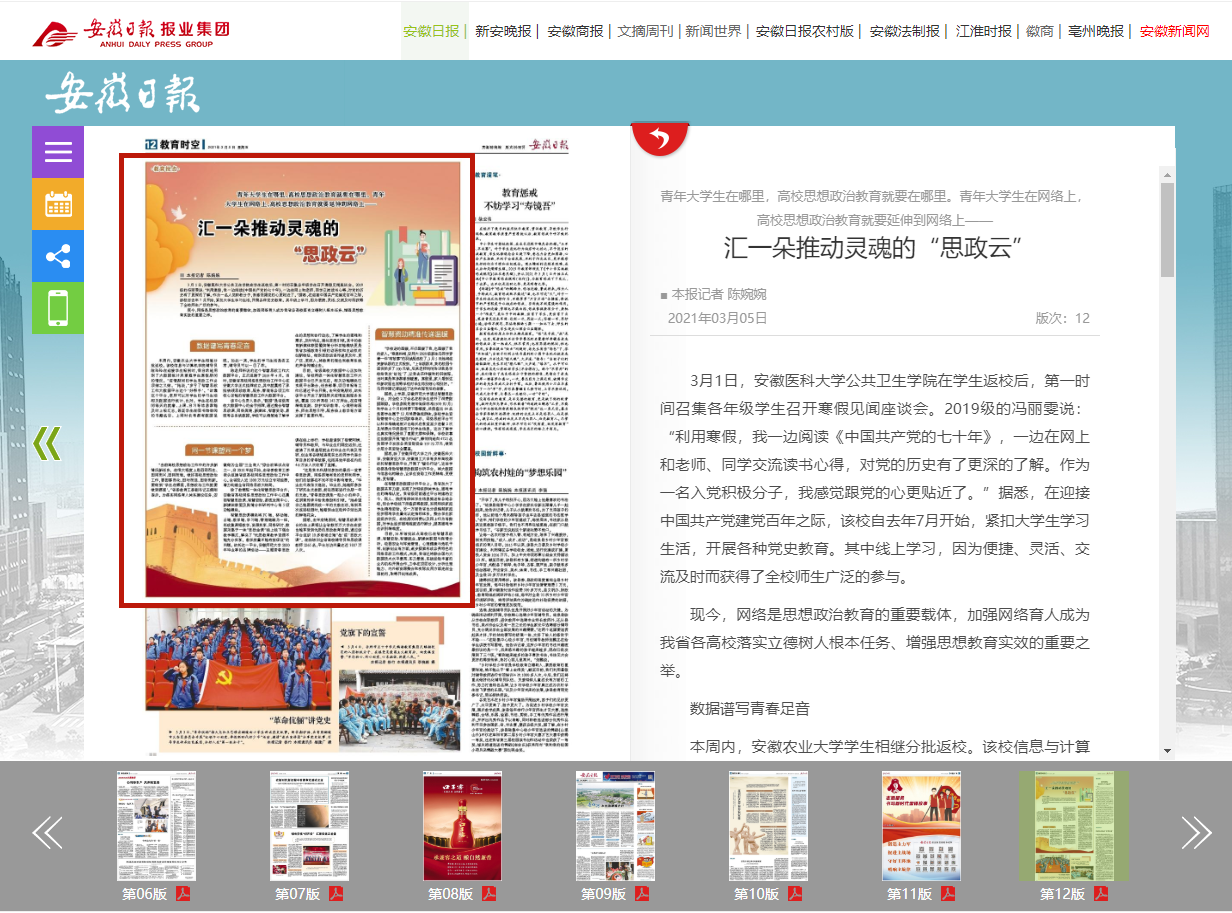1232x913 pixels.
Task: Download PDF icon for 第06版
Action: pyautogui.click(x=183, y=894)
